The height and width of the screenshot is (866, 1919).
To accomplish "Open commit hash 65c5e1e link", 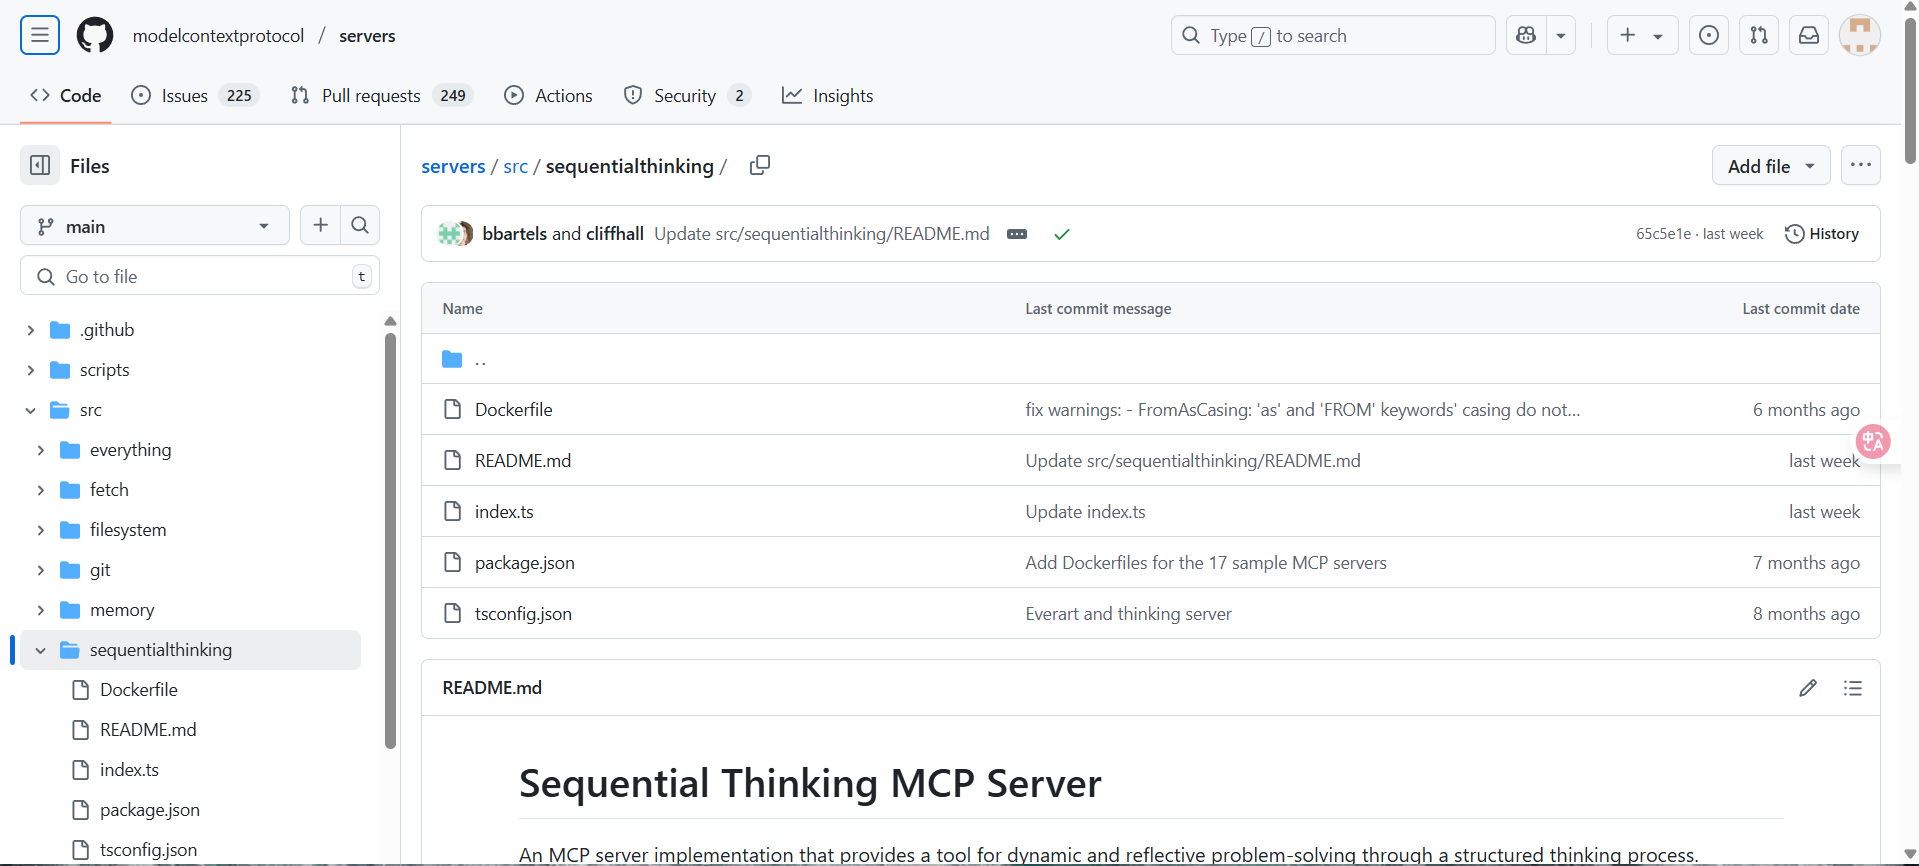I will [1663, 234].
